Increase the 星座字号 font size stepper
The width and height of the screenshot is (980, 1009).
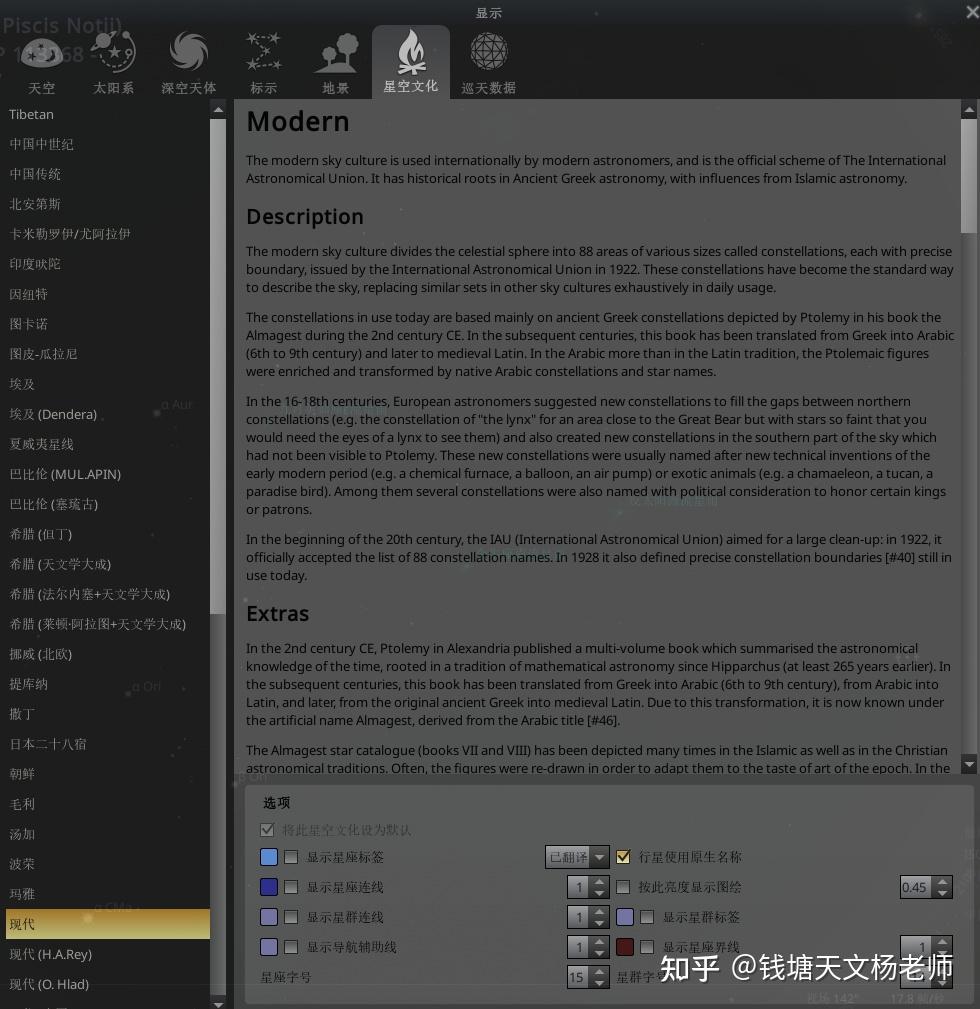(600, 972)
